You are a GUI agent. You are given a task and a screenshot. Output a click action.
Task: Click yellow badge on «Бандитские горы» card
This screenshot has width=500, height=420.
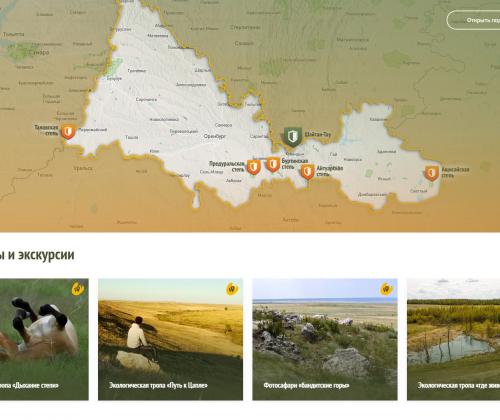(387, 288)
